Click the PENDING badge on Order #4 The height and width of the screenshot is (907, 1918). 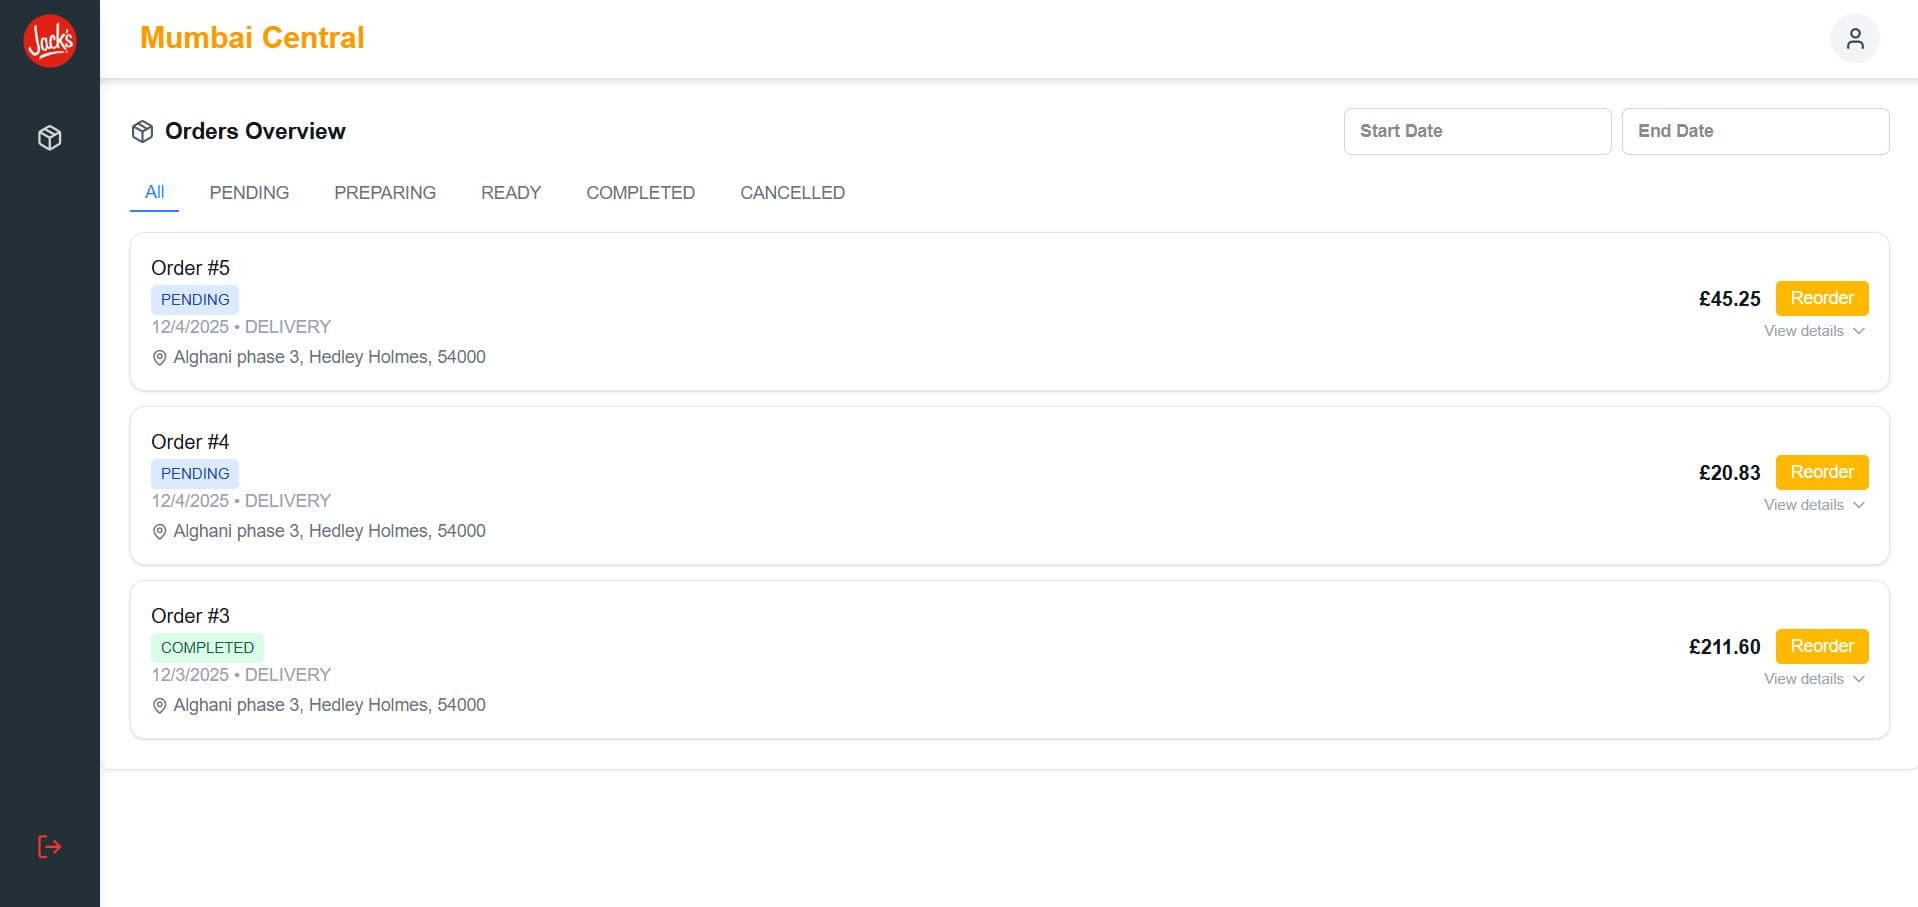(x=195, y=474)
